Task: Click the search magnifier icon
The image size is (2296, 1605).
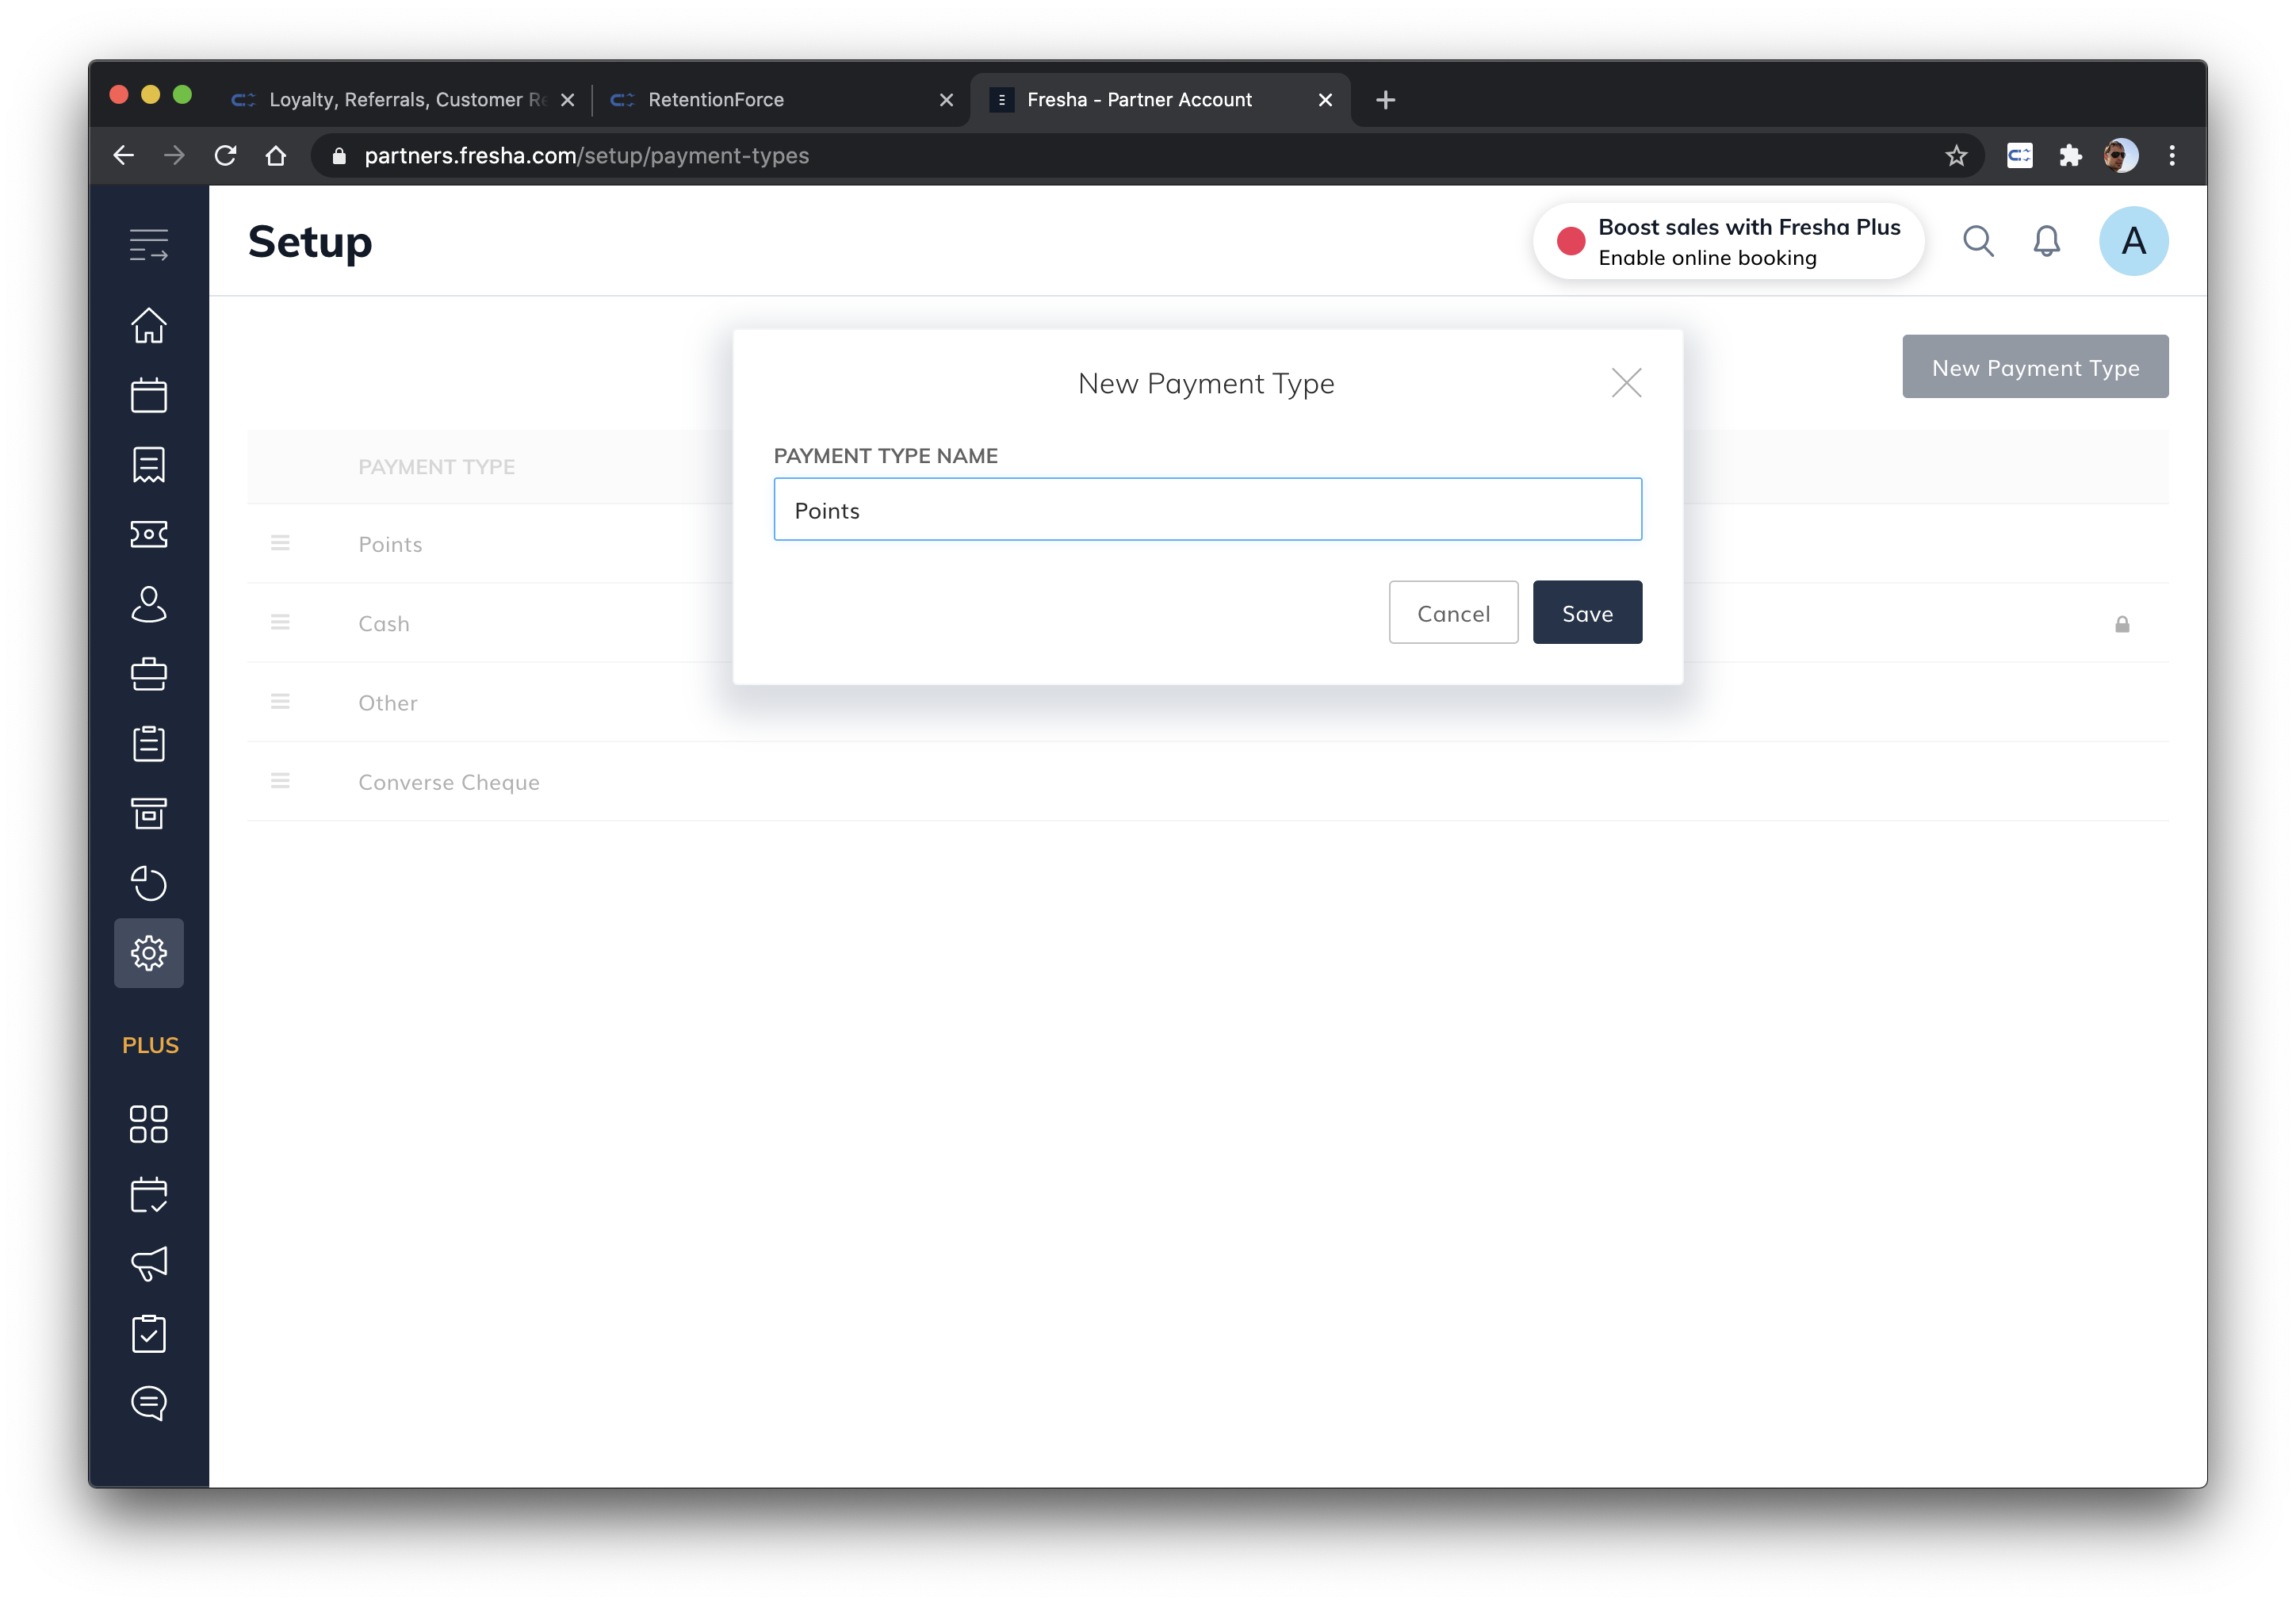Action: pos(1978,241)
